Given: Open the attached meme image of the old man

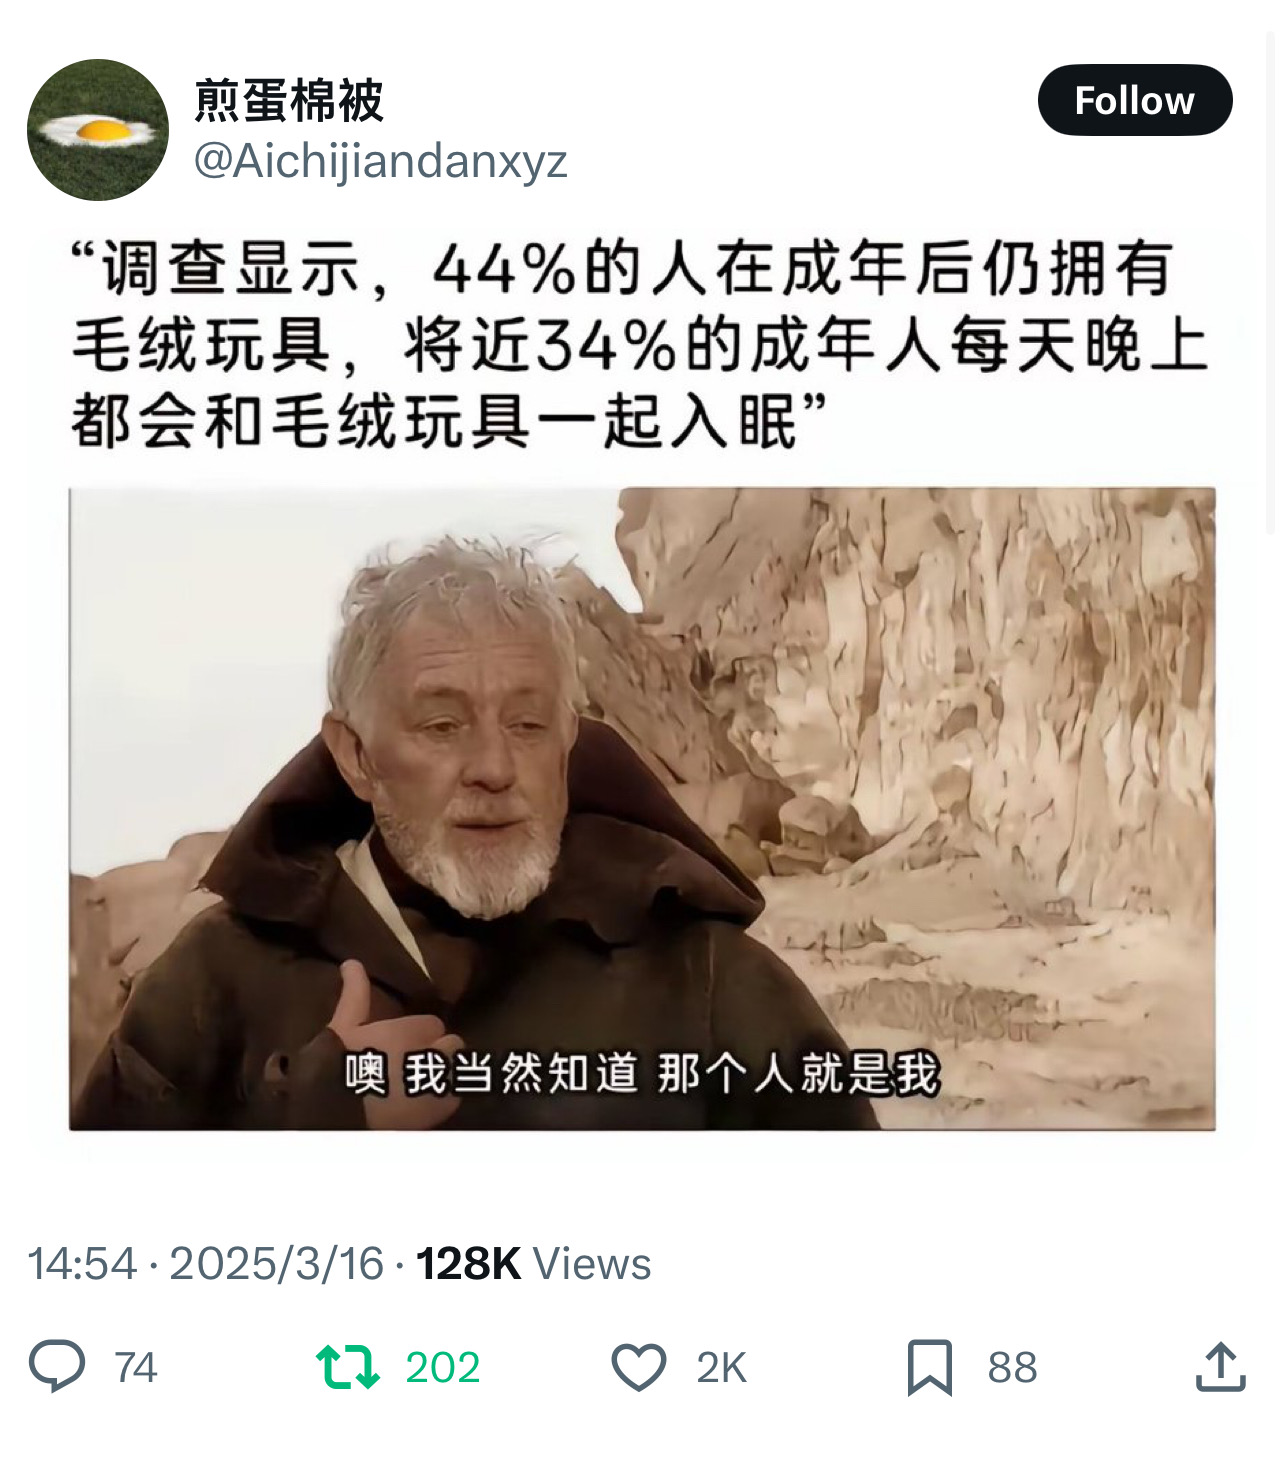Looking at the screenshot, I should pos(642,808).
